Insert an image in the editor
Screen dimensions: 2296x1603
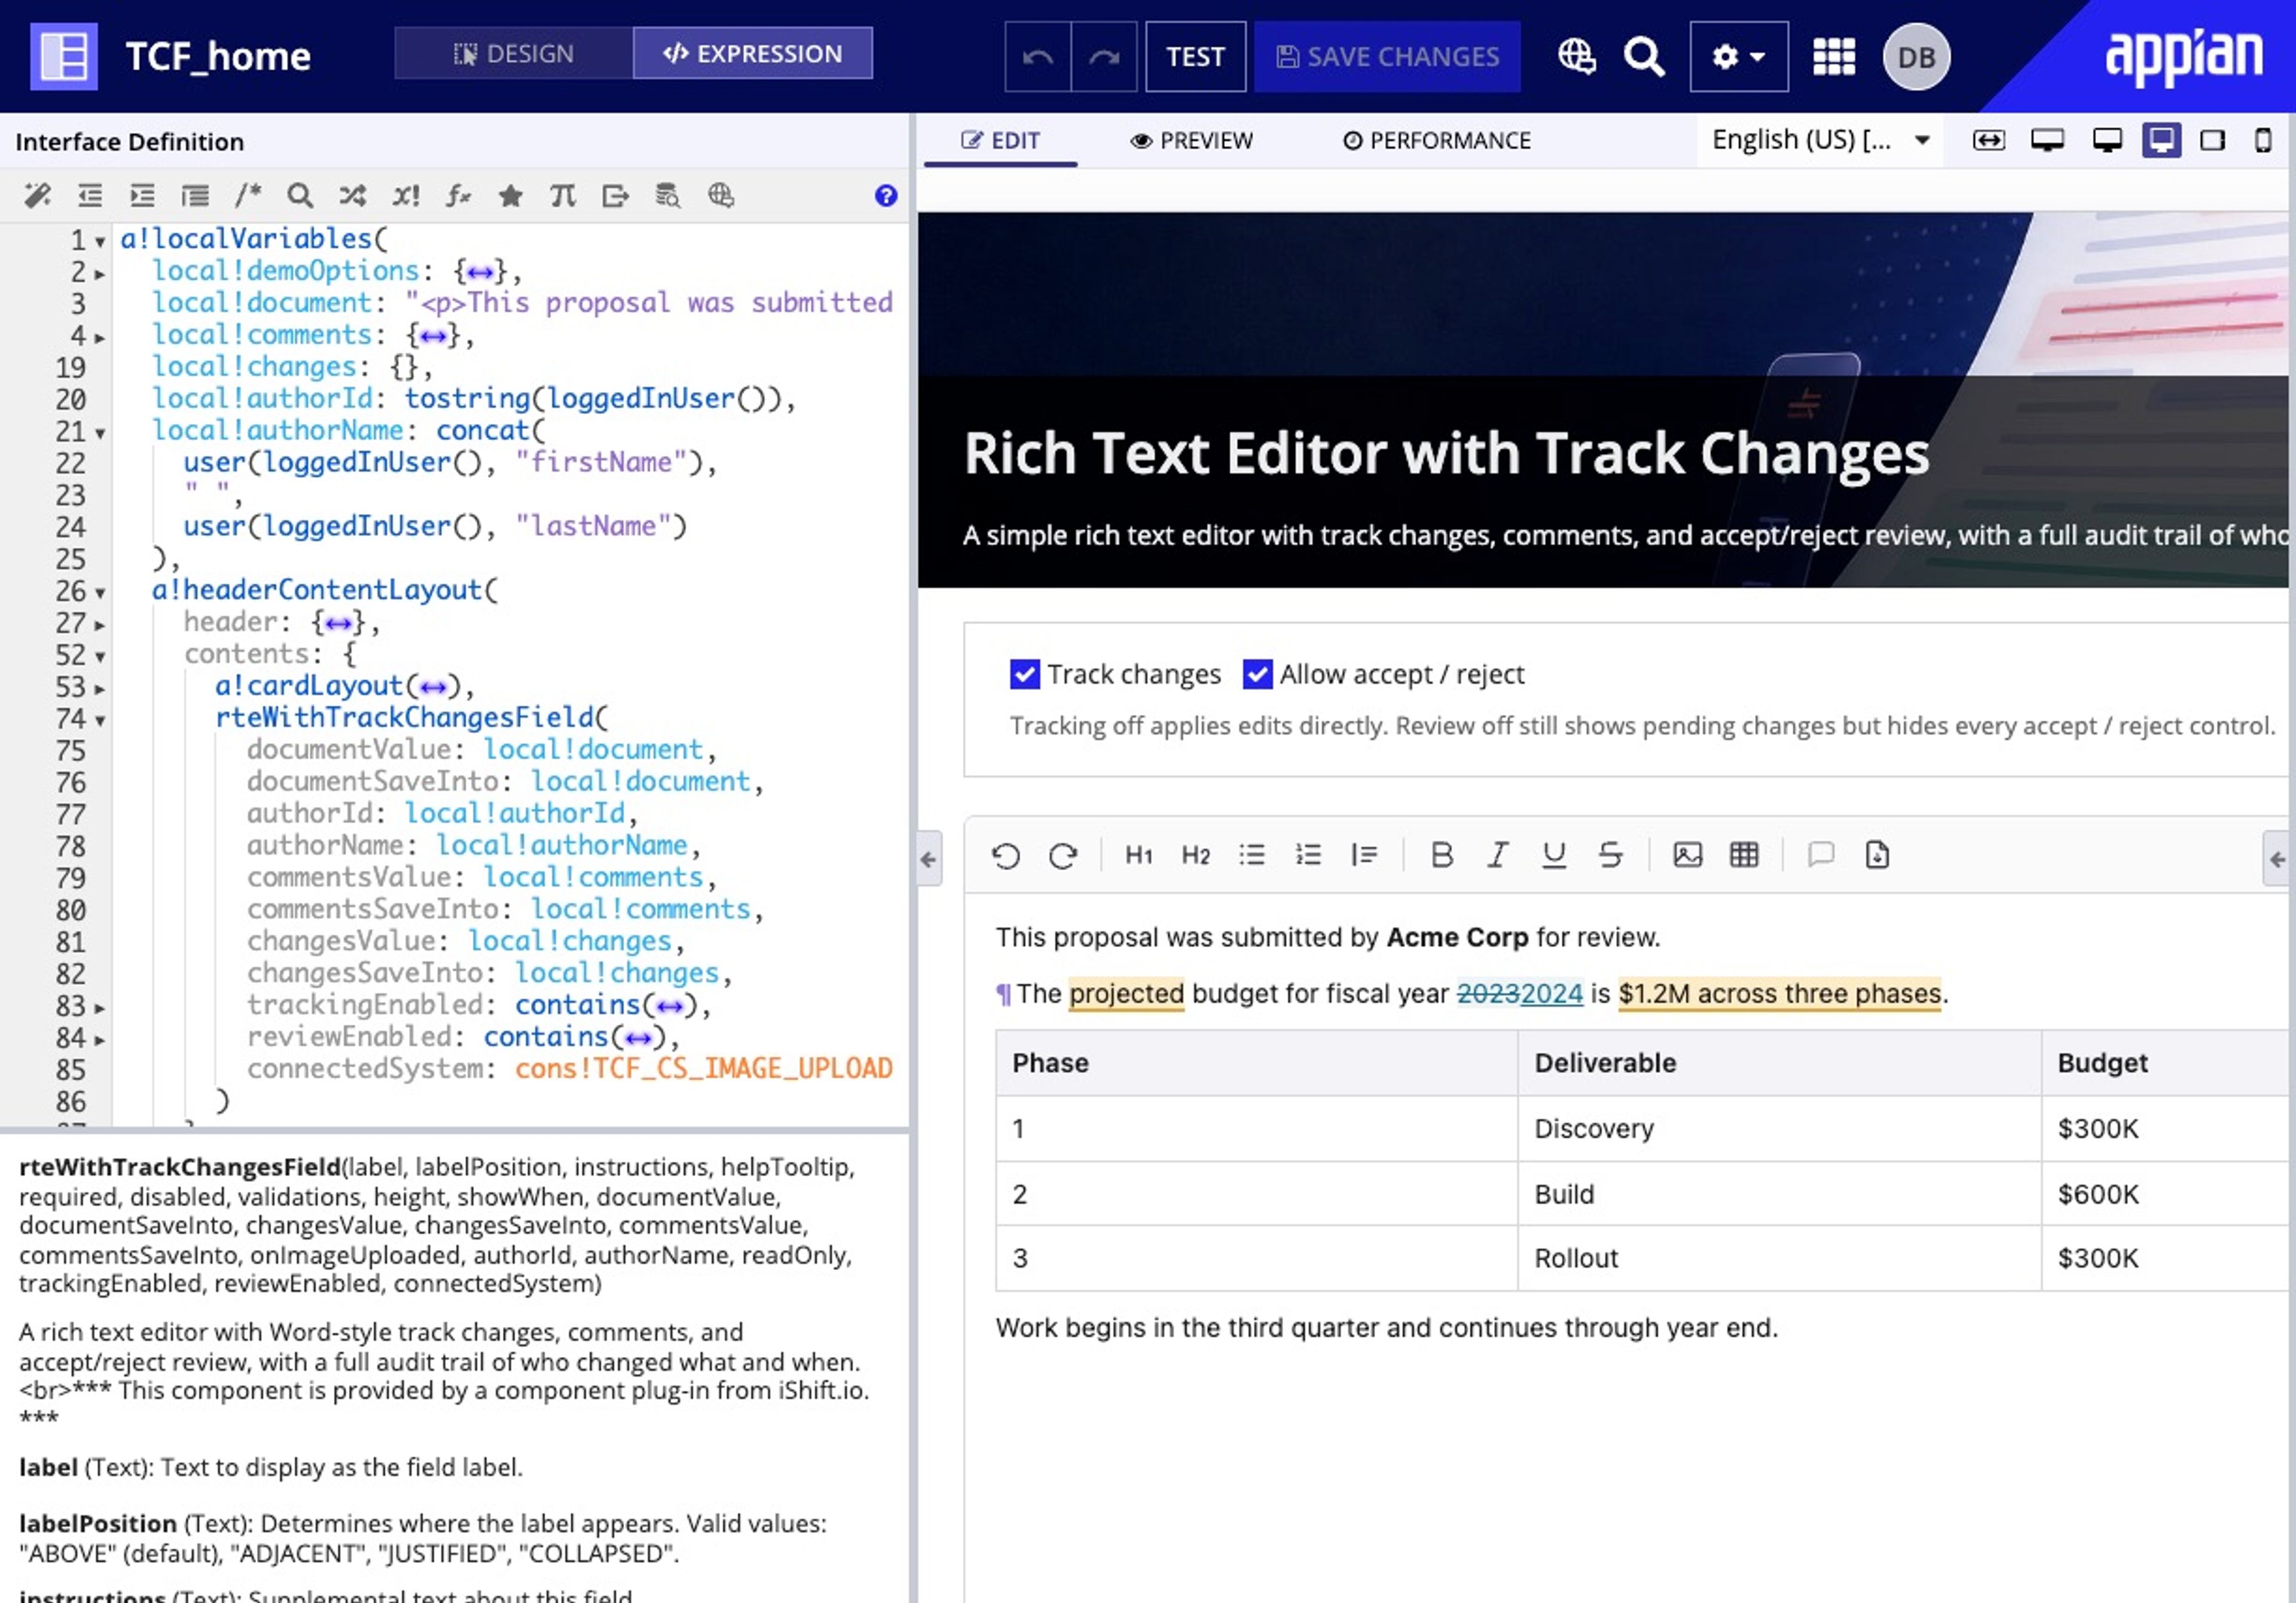(1687, 855)
